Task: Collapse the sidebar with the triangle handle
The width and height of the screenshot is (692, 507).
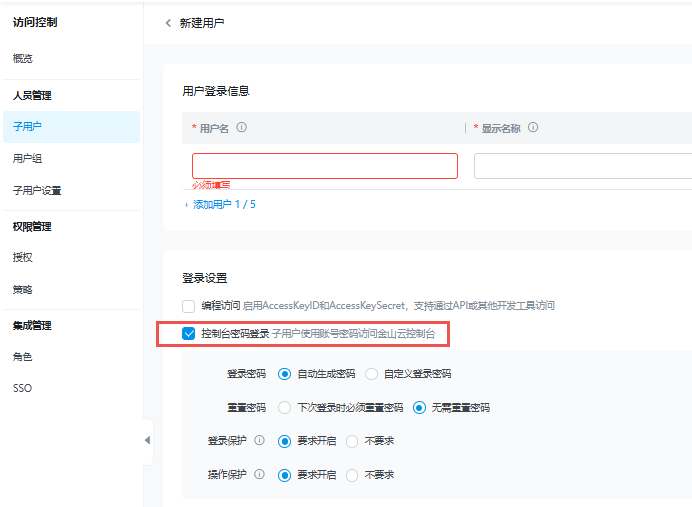Action: tap(147, 440)
